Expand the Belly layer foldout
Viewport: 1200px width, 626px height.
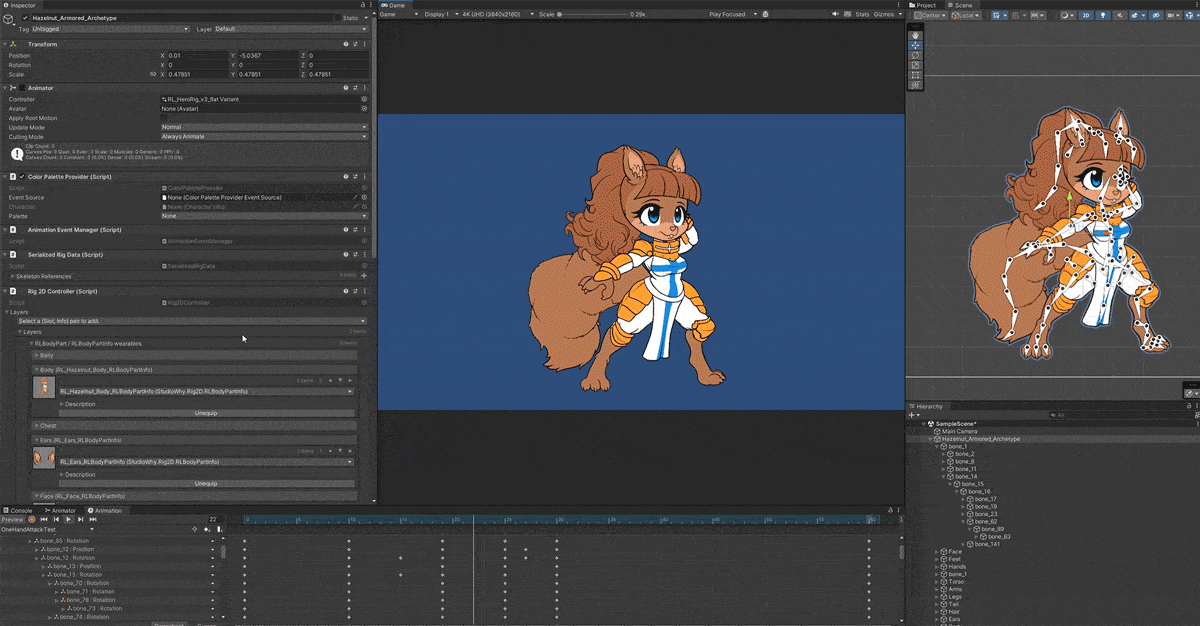(x=36, y=354)
